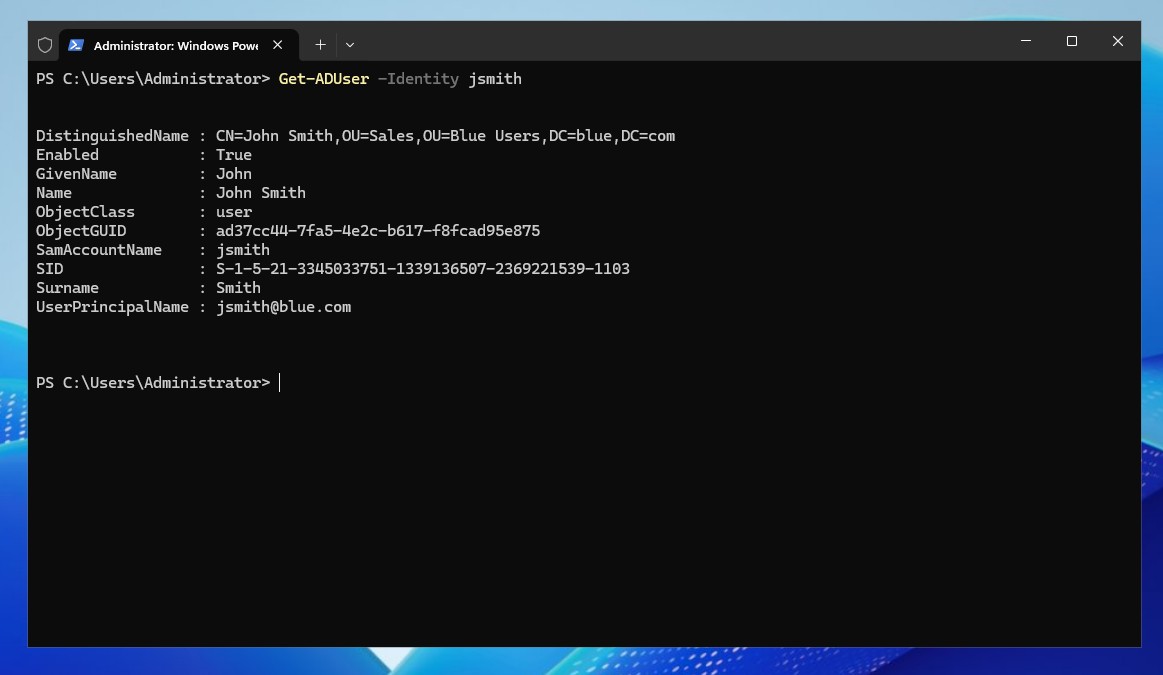Maximize the terminal window
This screenshot has width=1163, height=675.
point(1071,41)
